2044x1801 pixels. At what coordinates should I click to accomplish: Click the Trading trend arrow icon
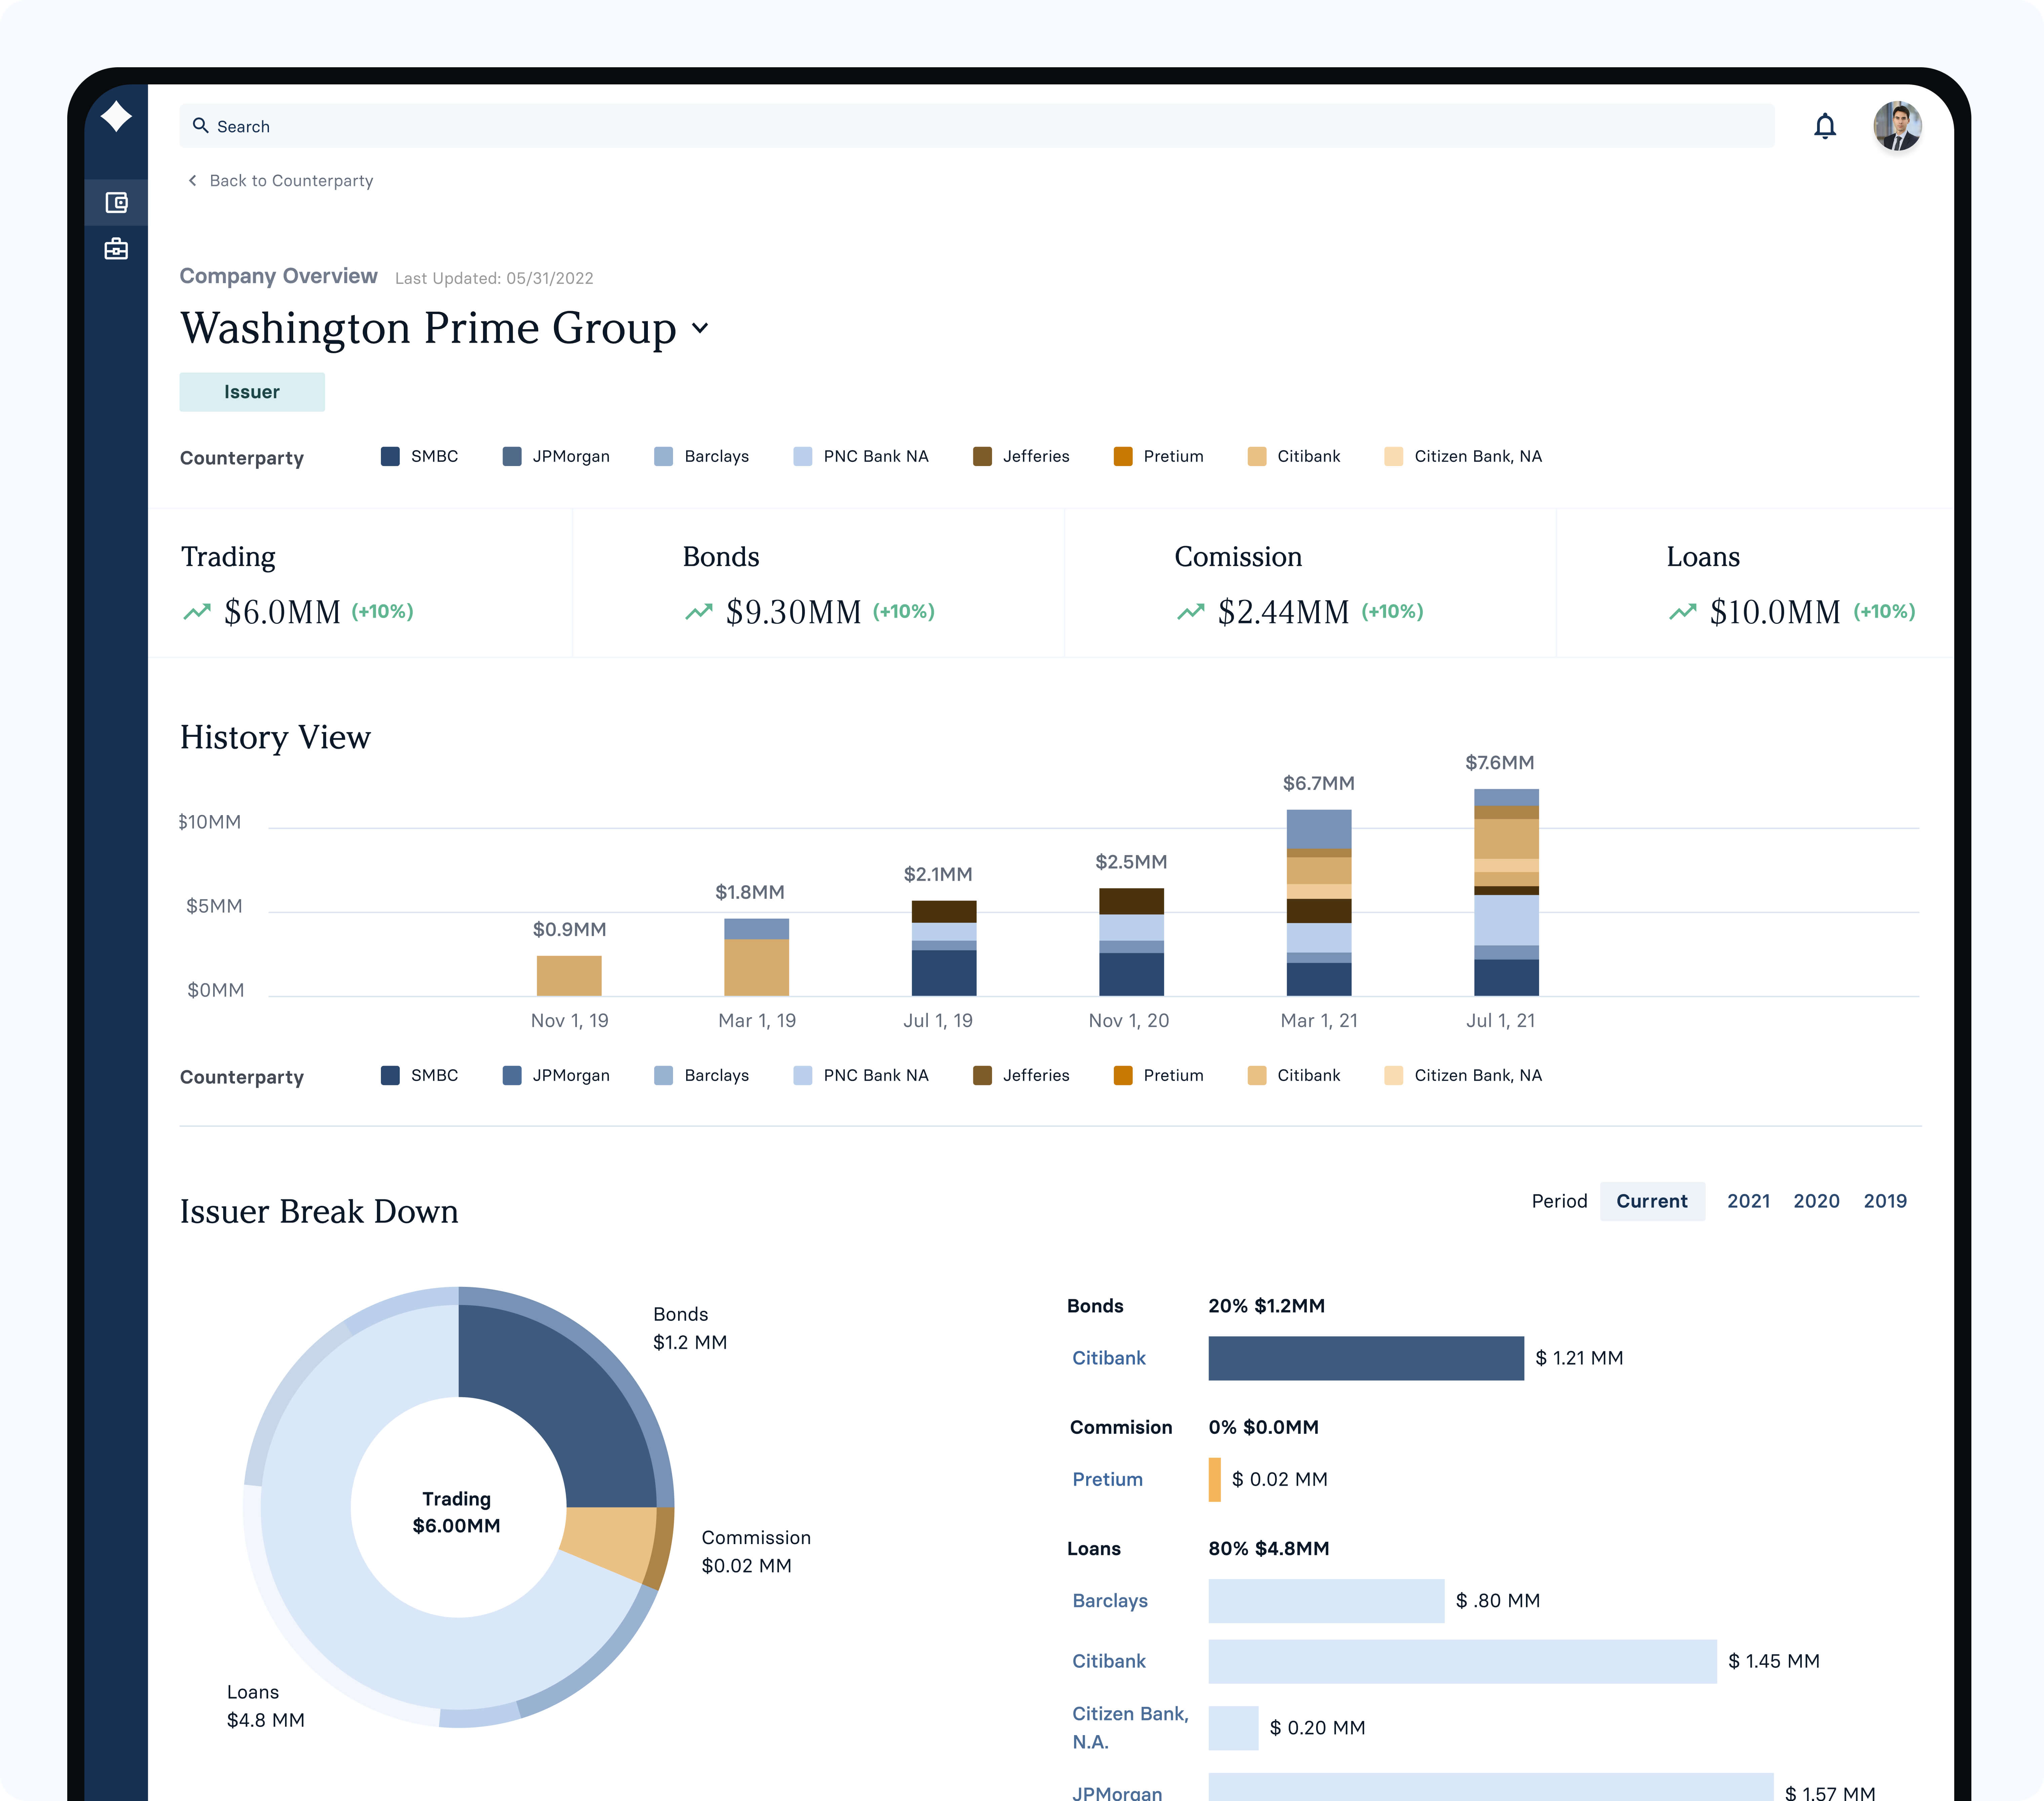pyautogui.click(x=197, y=612)
